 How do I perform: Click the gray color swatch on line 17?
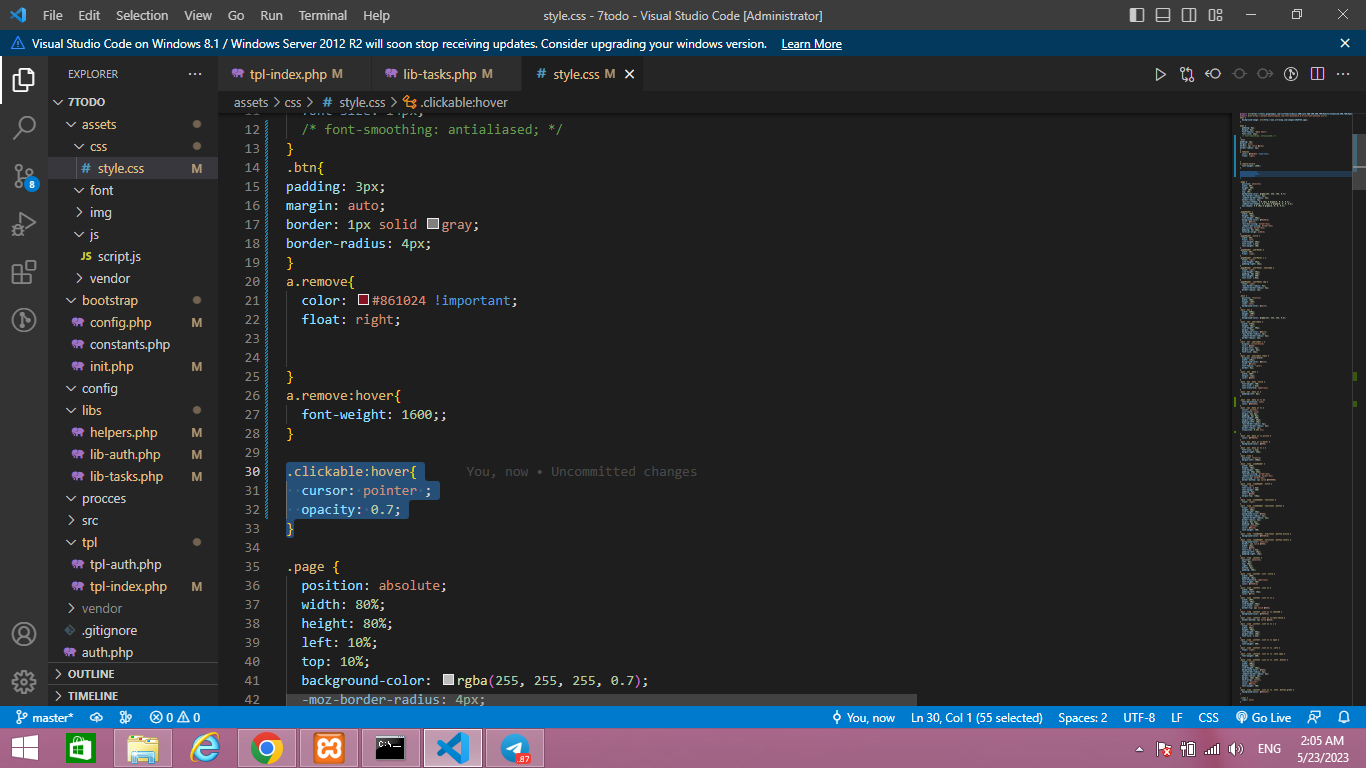[433, 225]
